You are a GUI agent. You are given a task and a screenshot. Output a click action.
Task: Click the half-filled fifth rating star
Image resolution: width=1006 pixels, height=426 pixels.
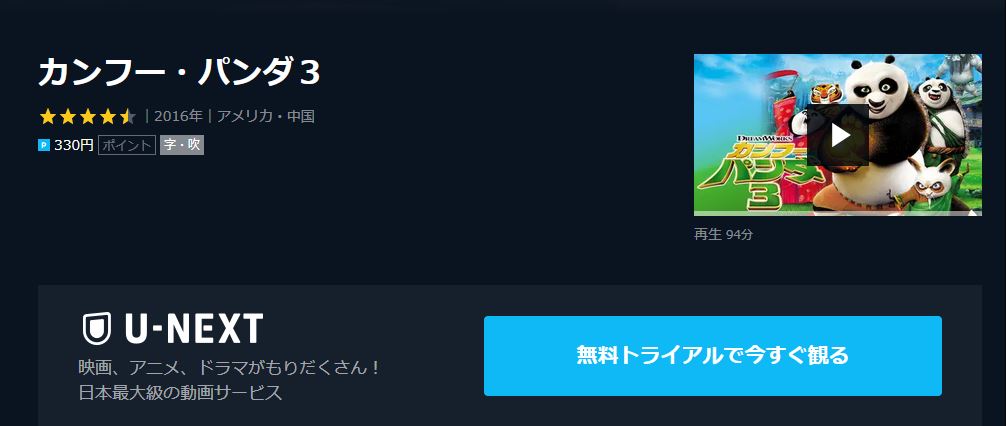pyautogui.click(x=128, y=117)
